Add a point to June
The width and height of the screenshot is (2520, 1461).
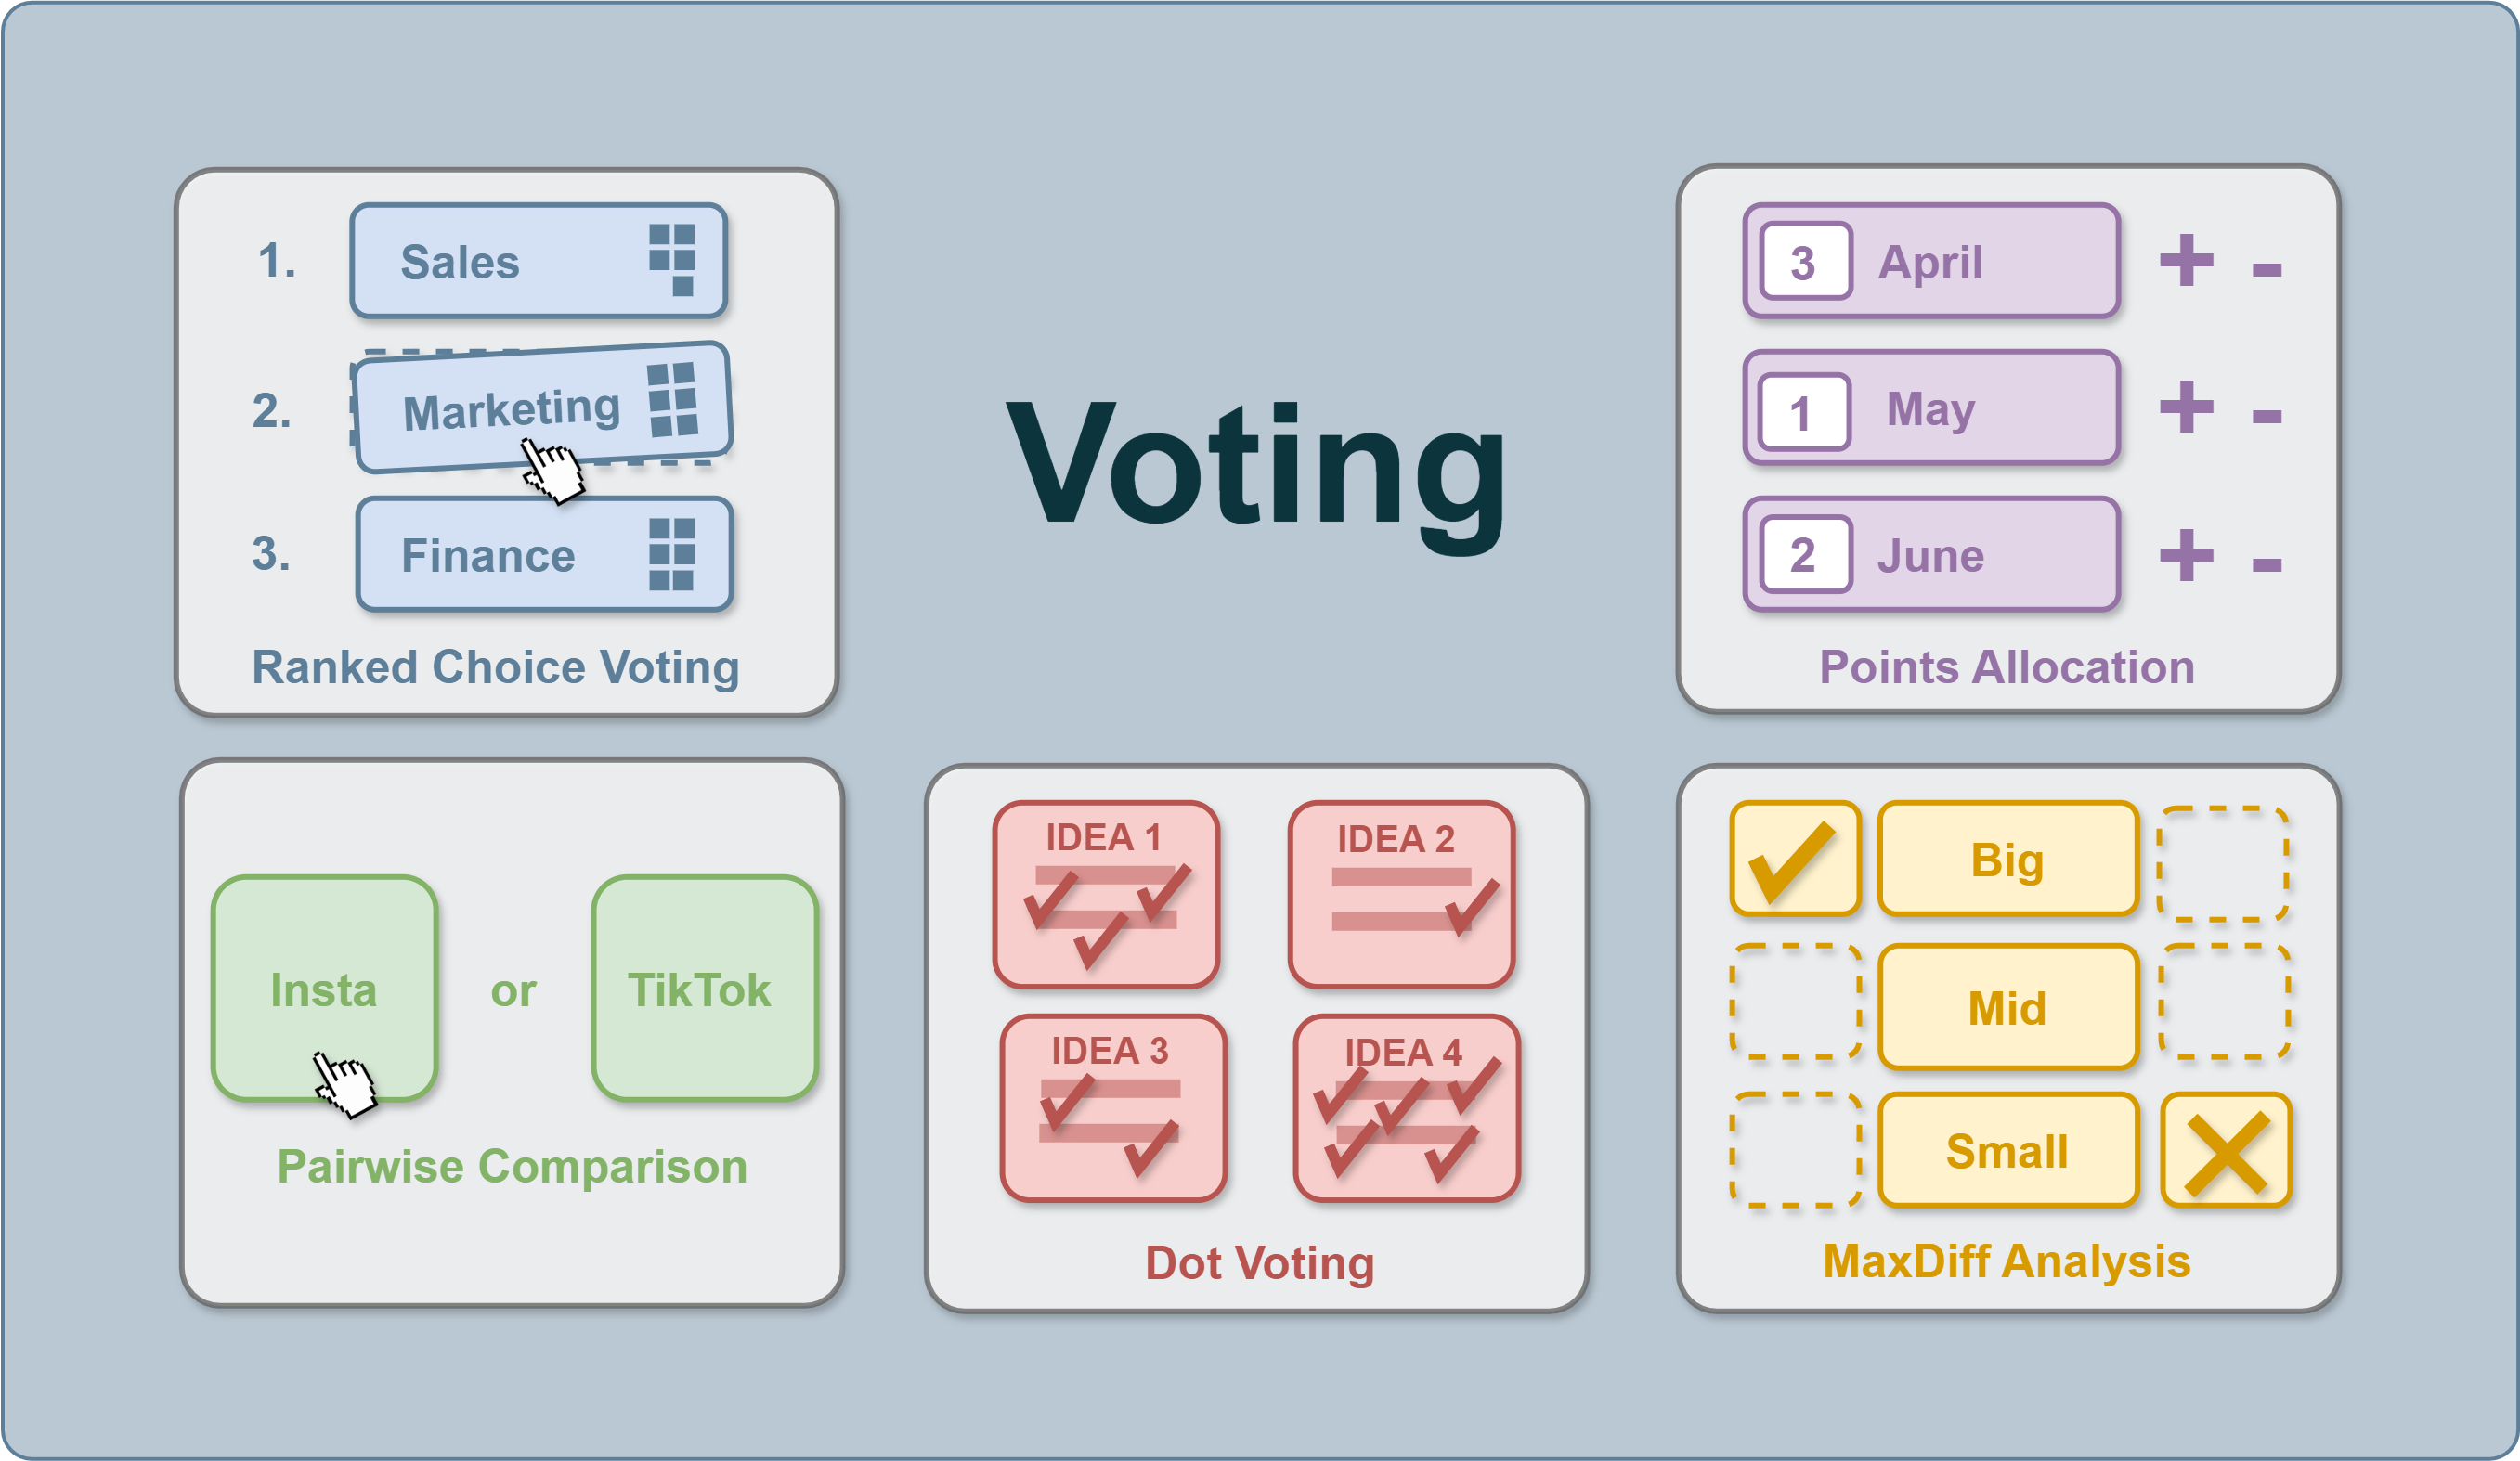tap(2186, 555)
